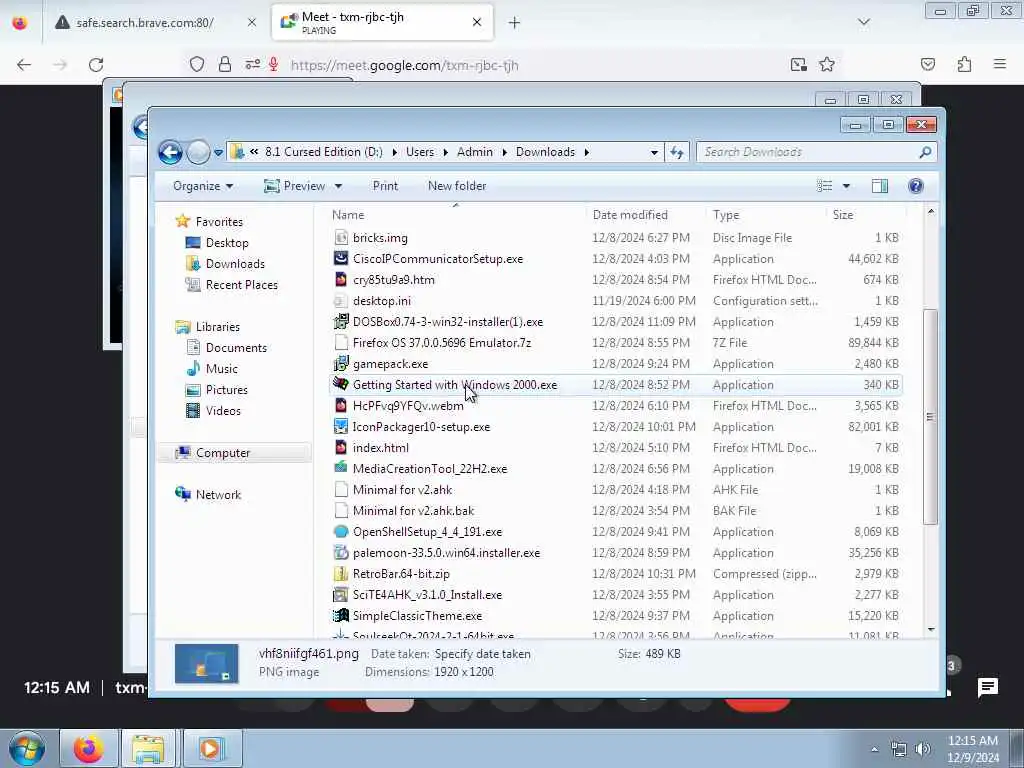Click Admin in the address breadcrumb
The width and height of the screenshot is (1024, 768).
coord(475,152)
